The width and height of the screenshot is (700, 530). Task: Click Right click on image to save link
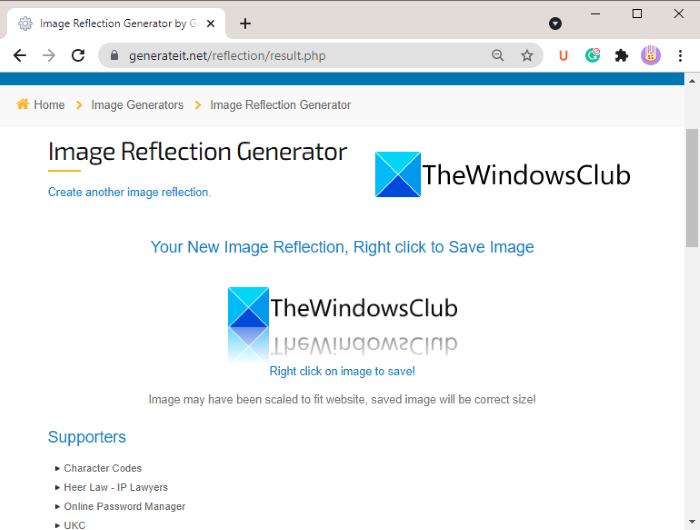pyautogui.click(x=342, y=371)
